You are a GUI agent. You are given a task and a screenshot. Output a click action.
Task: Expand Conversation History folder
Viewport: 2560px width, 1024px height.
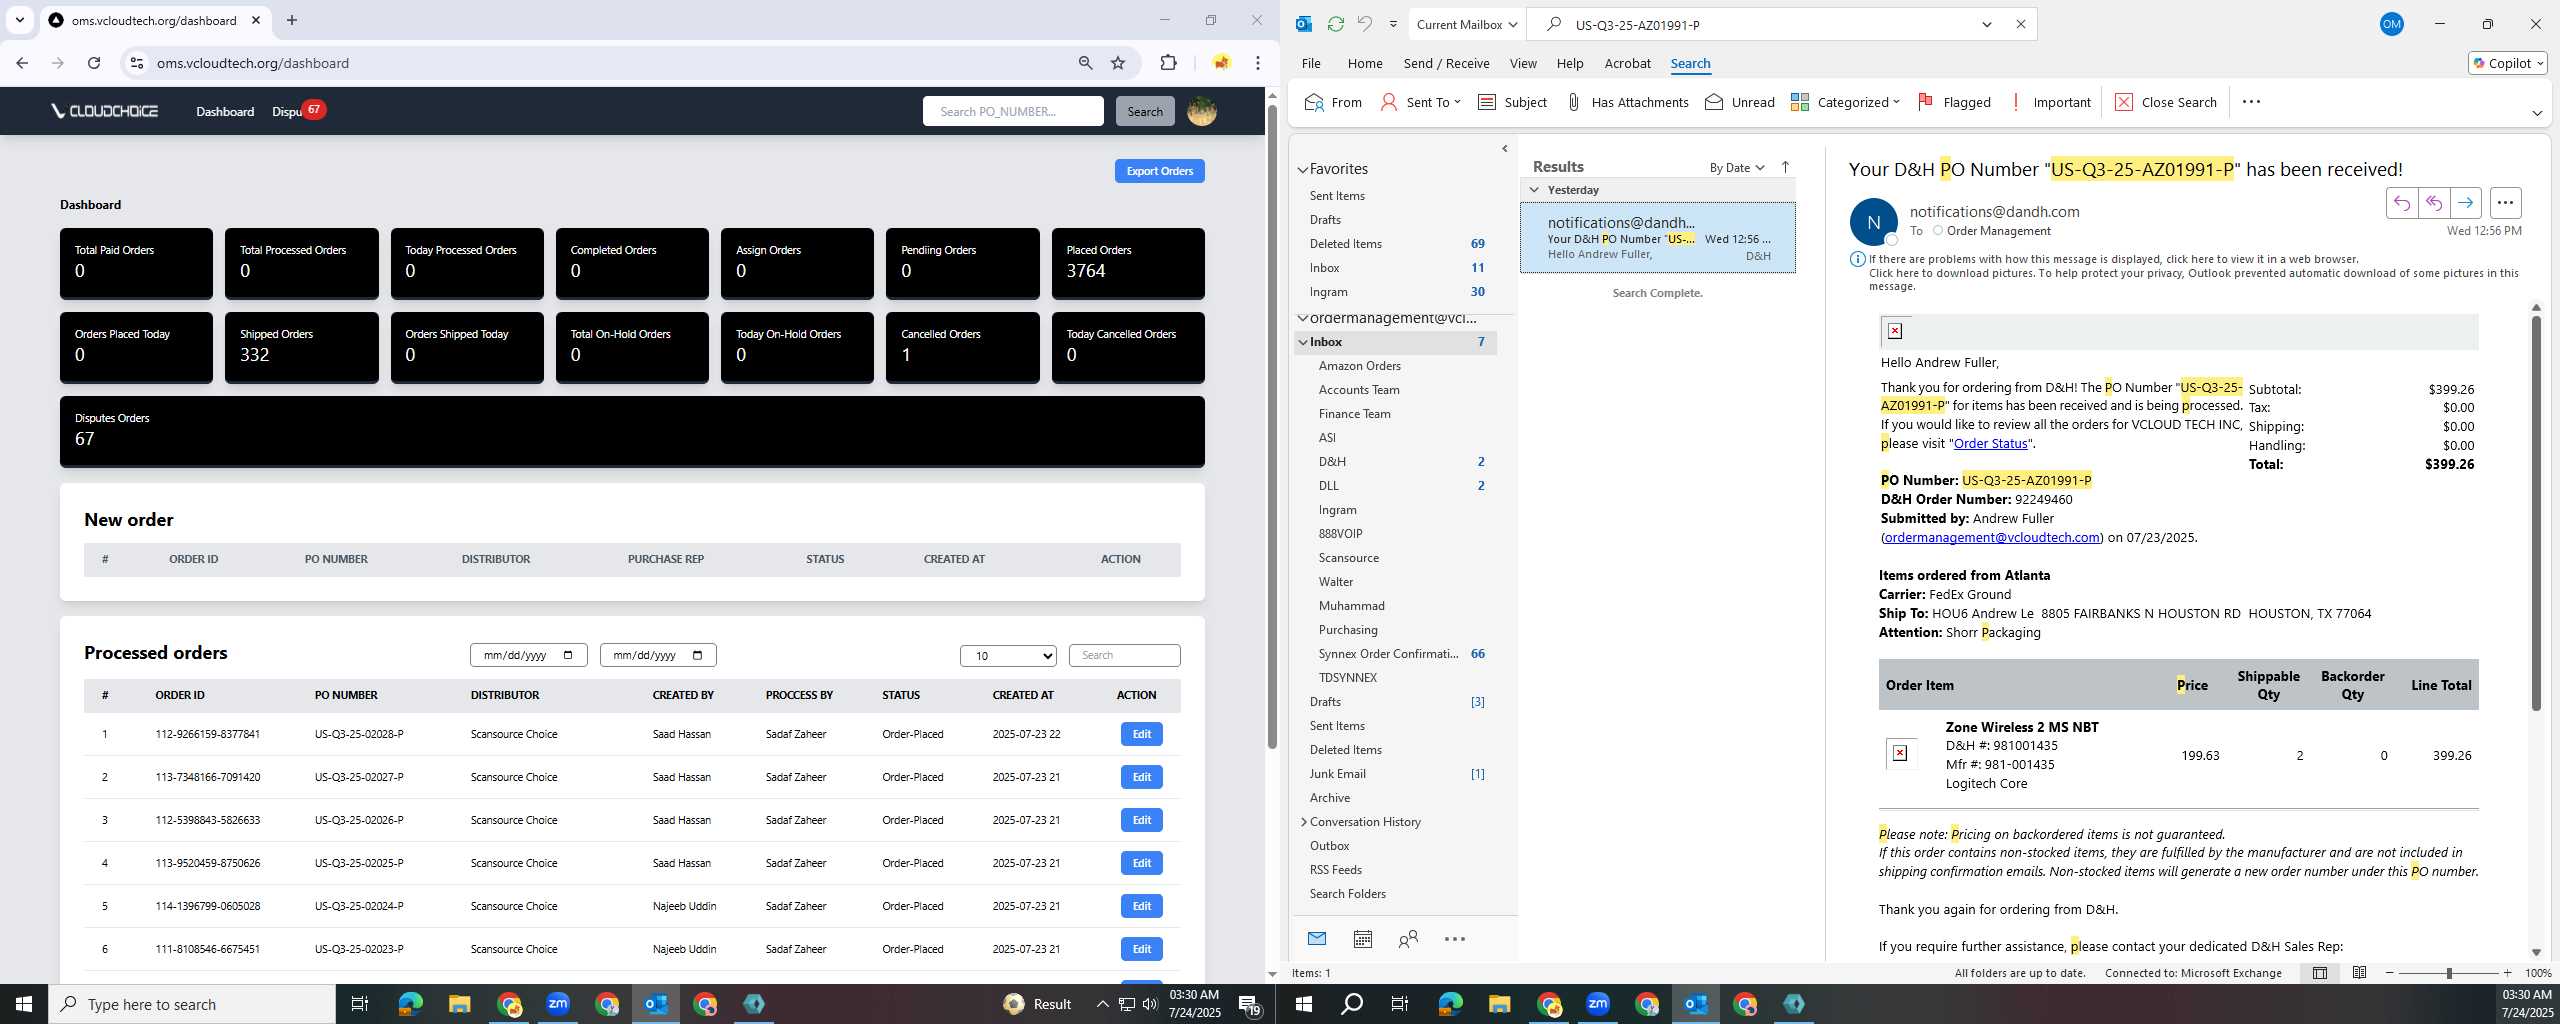click(x=1303, y=822)
